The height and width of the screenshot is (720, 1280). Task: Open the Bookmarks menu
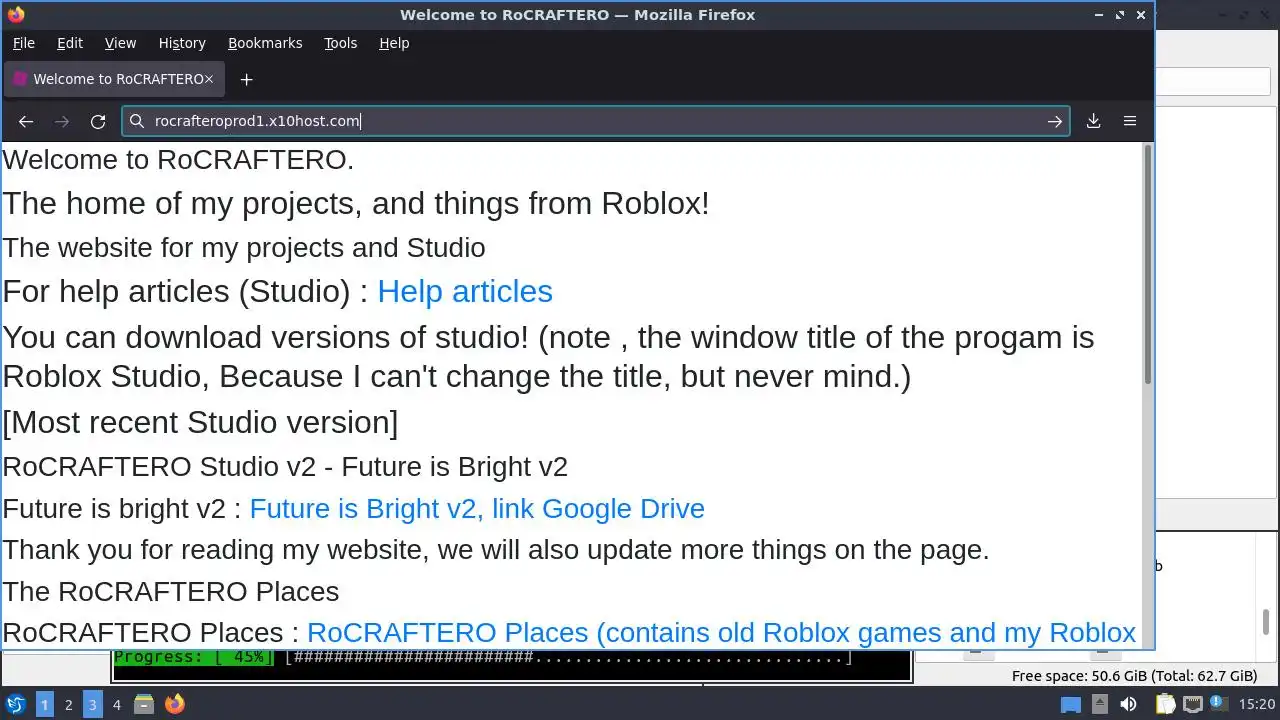[265, 43]
